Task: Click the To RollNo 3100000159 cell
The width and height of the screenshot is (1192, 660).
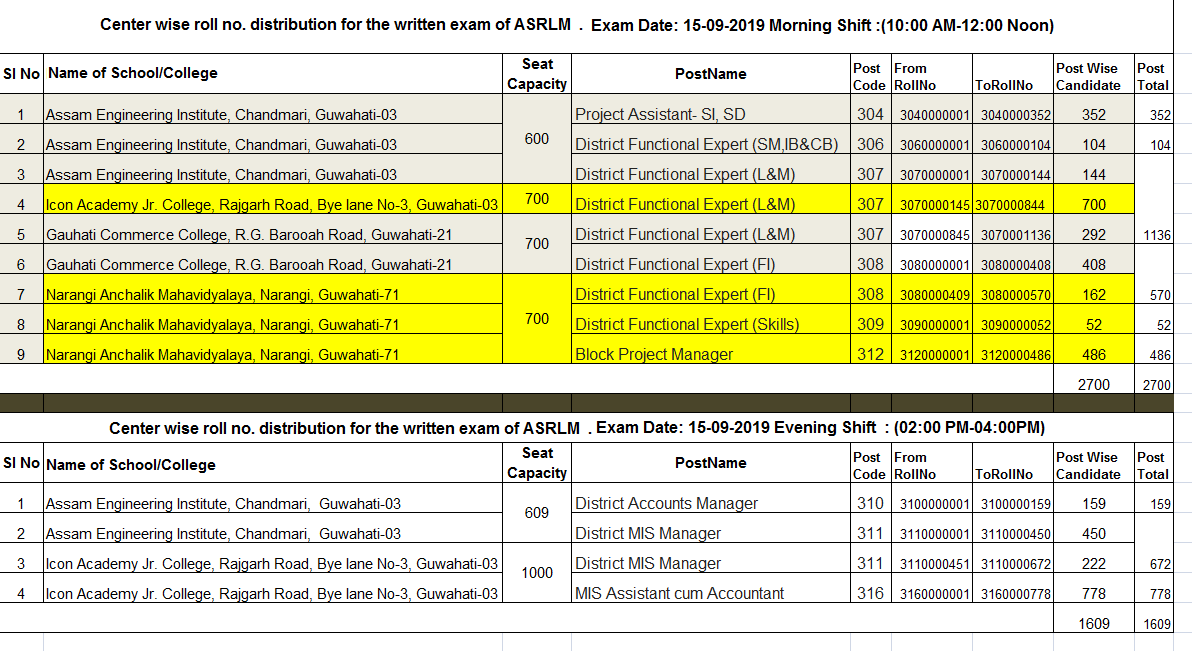Action: tap(1013, 498)
